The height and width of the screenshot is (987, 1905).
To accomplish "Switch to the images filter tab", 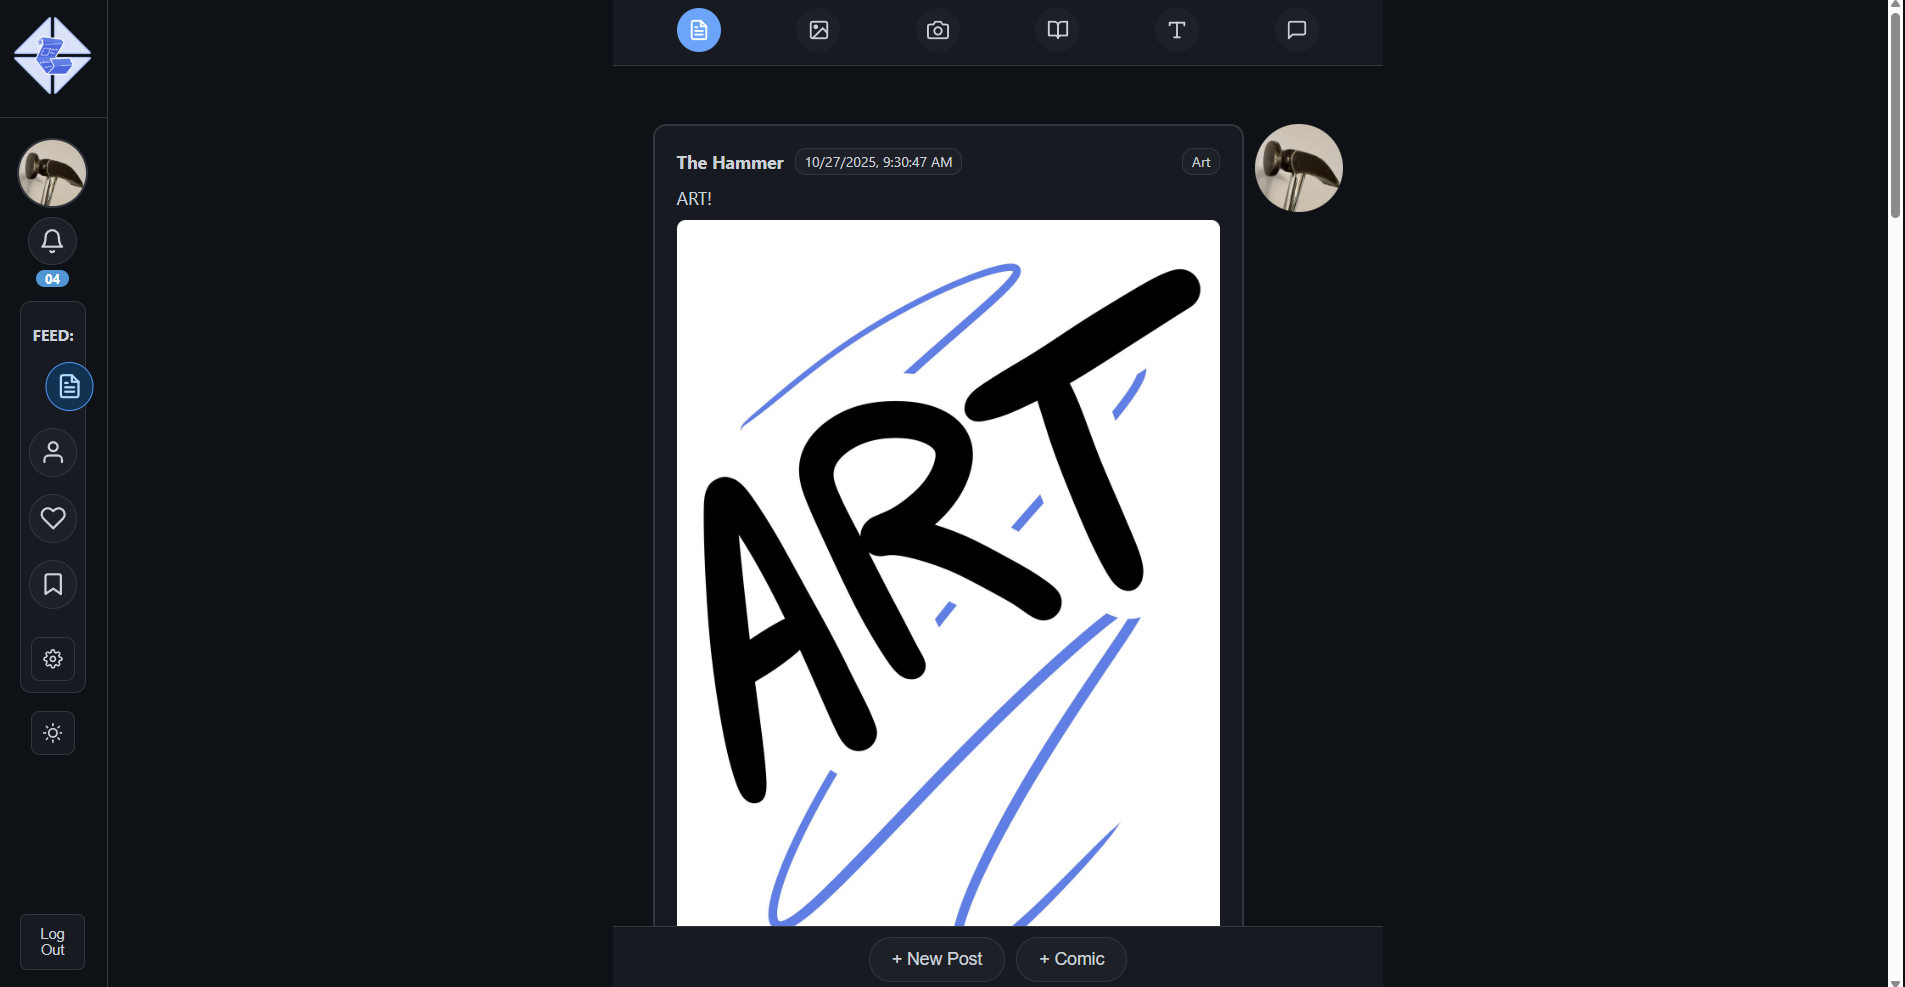I will [x=818, y=30].
